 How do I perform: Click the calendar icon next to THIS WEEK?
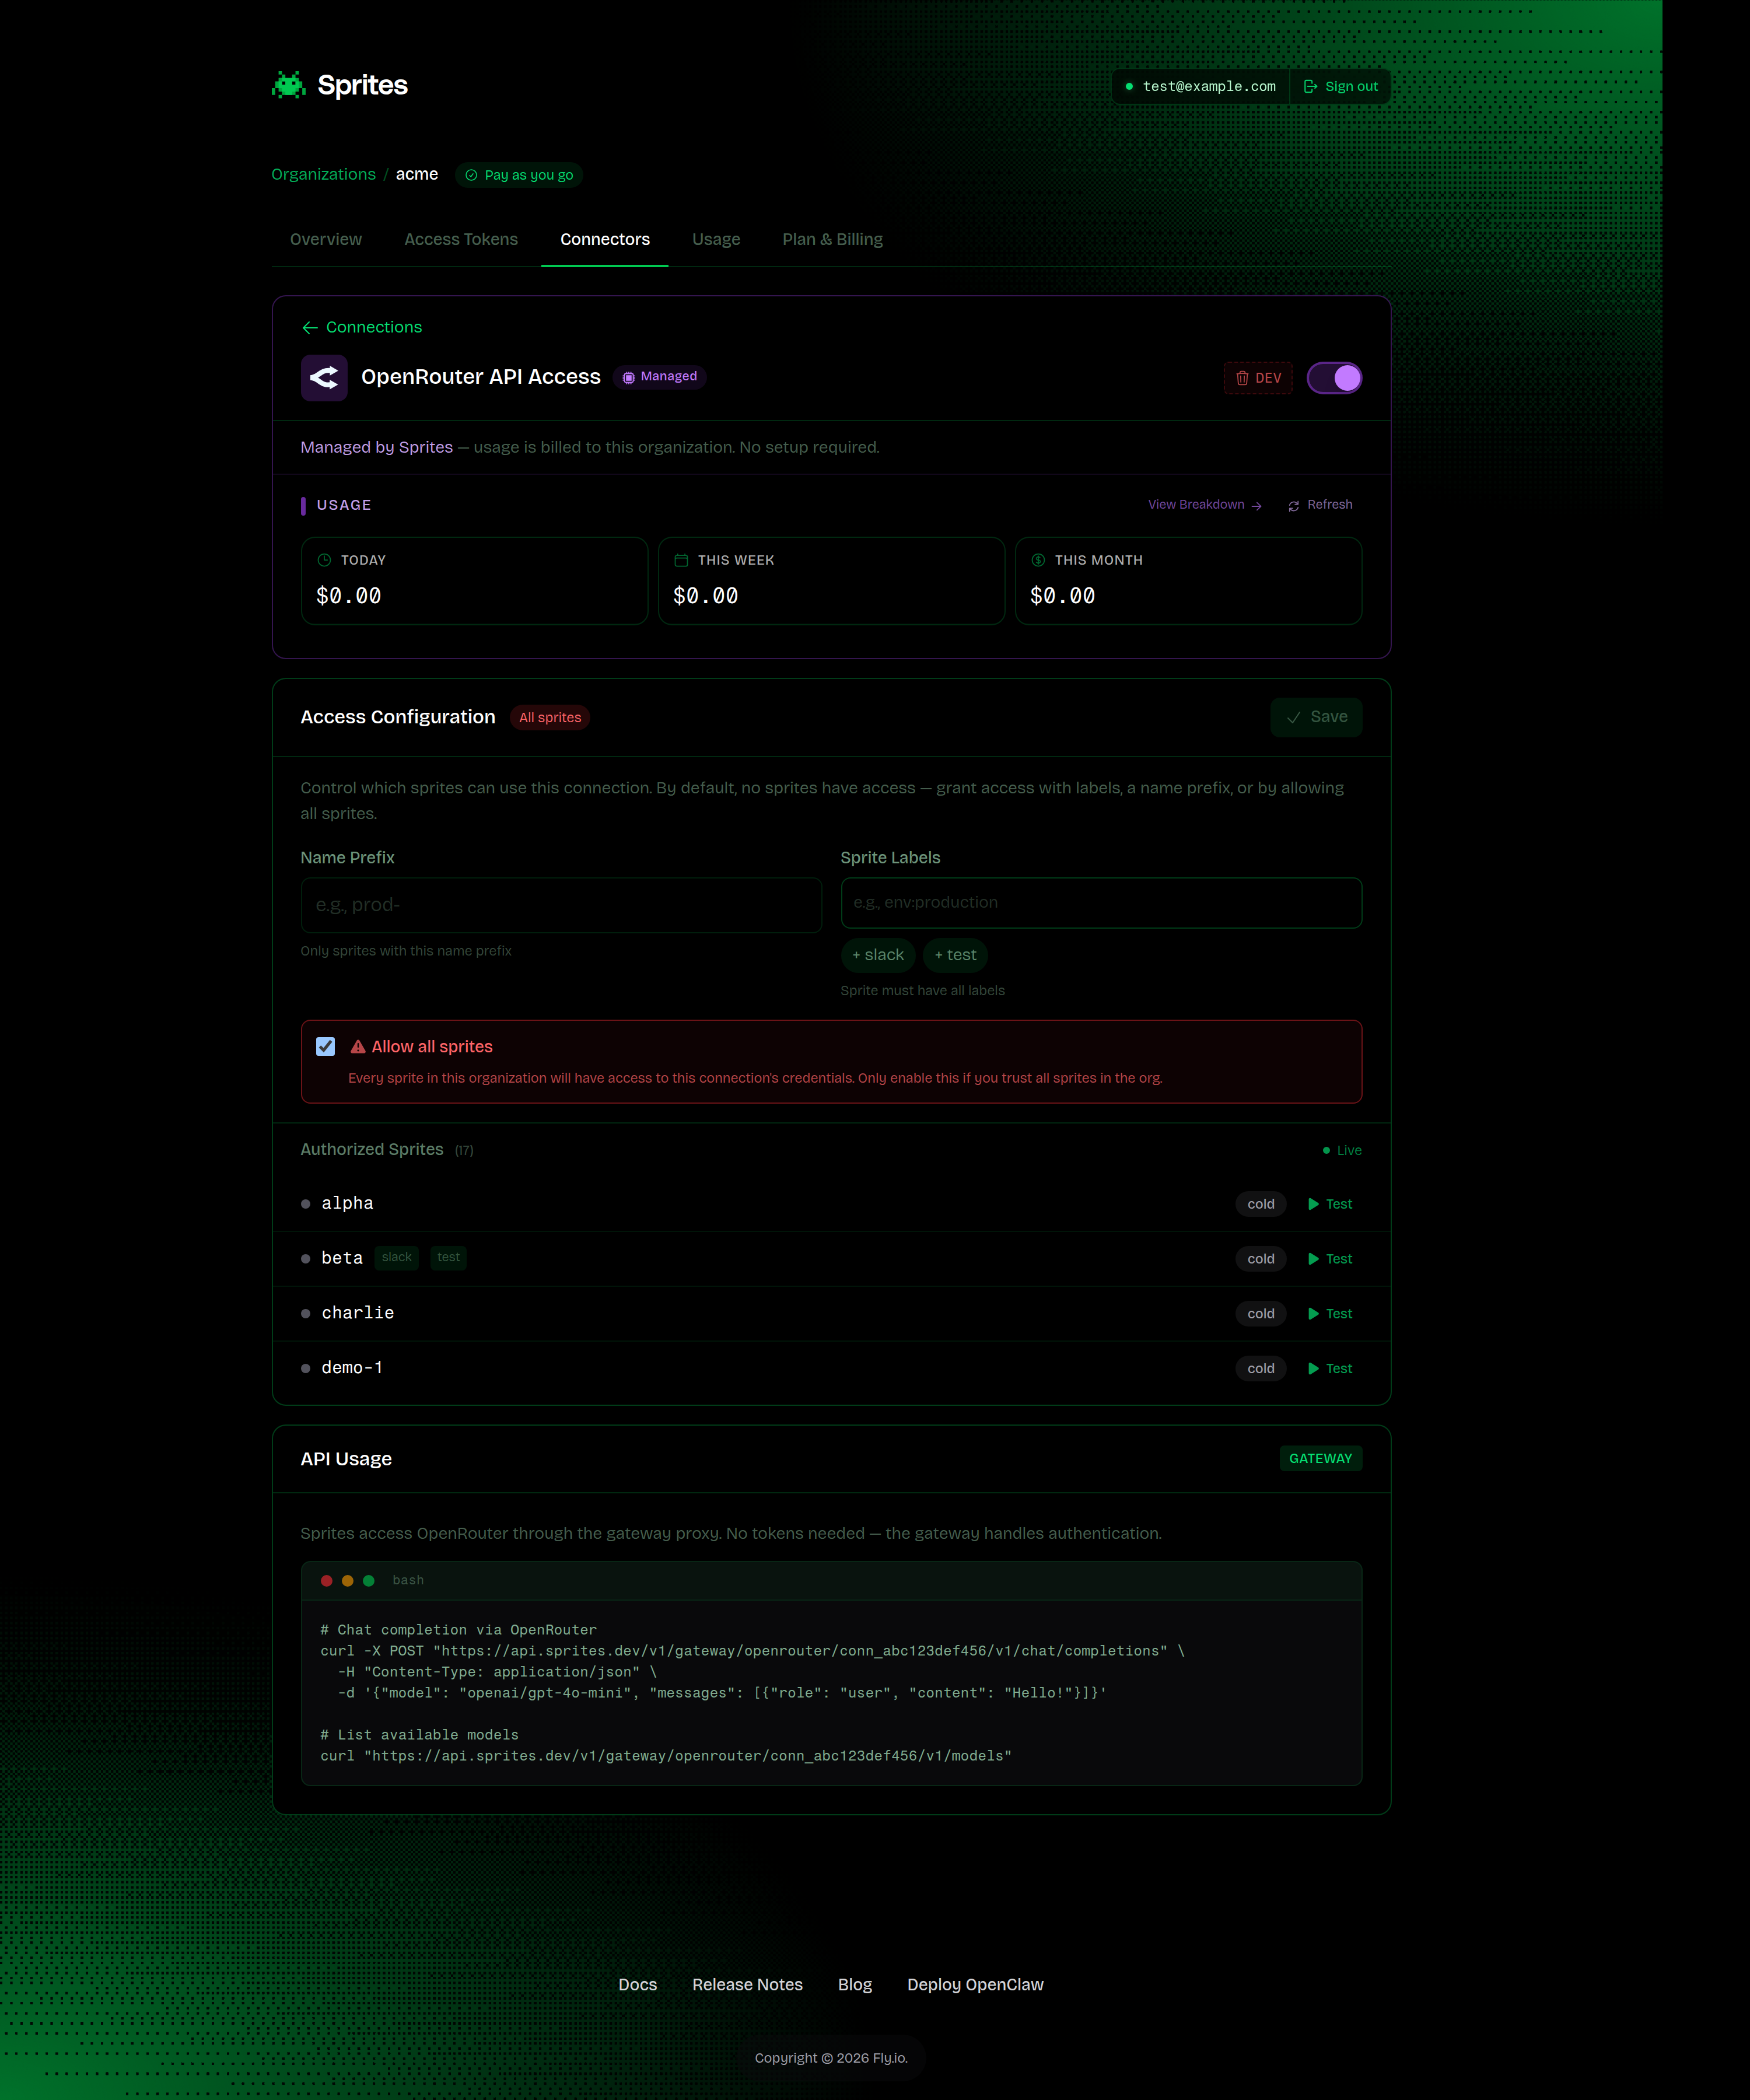coord(681,560)
